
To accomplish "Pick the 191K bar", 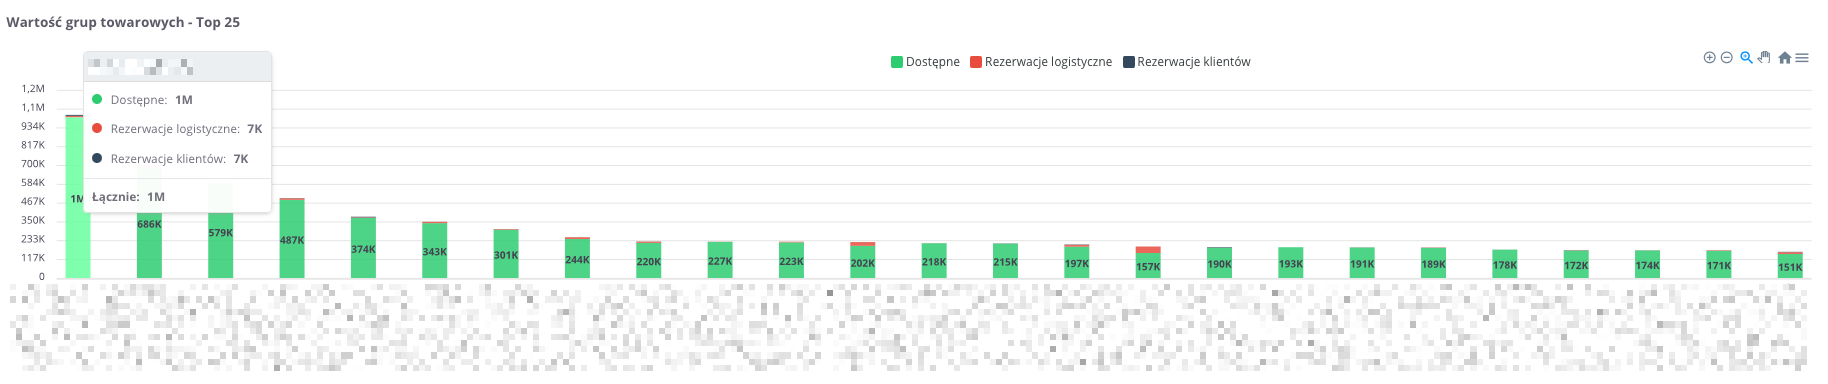I will [1362, 263].
